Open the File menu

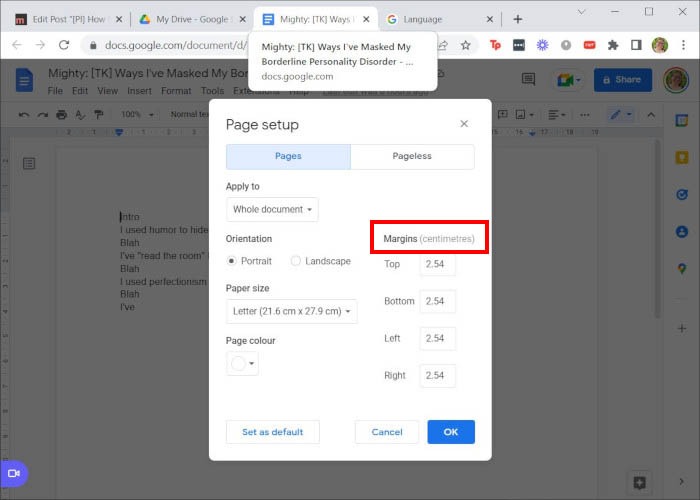click(x=55, y=91)
